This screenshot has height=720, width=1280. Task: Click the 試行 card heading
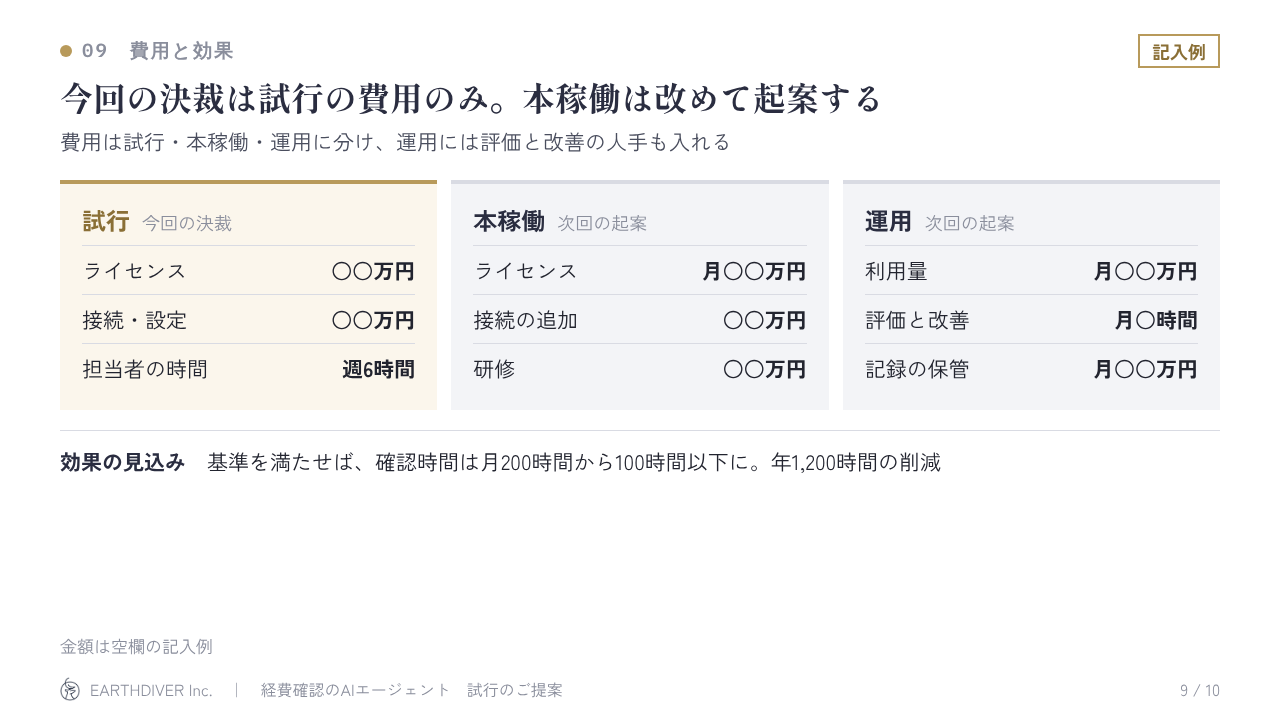(106, 221)
